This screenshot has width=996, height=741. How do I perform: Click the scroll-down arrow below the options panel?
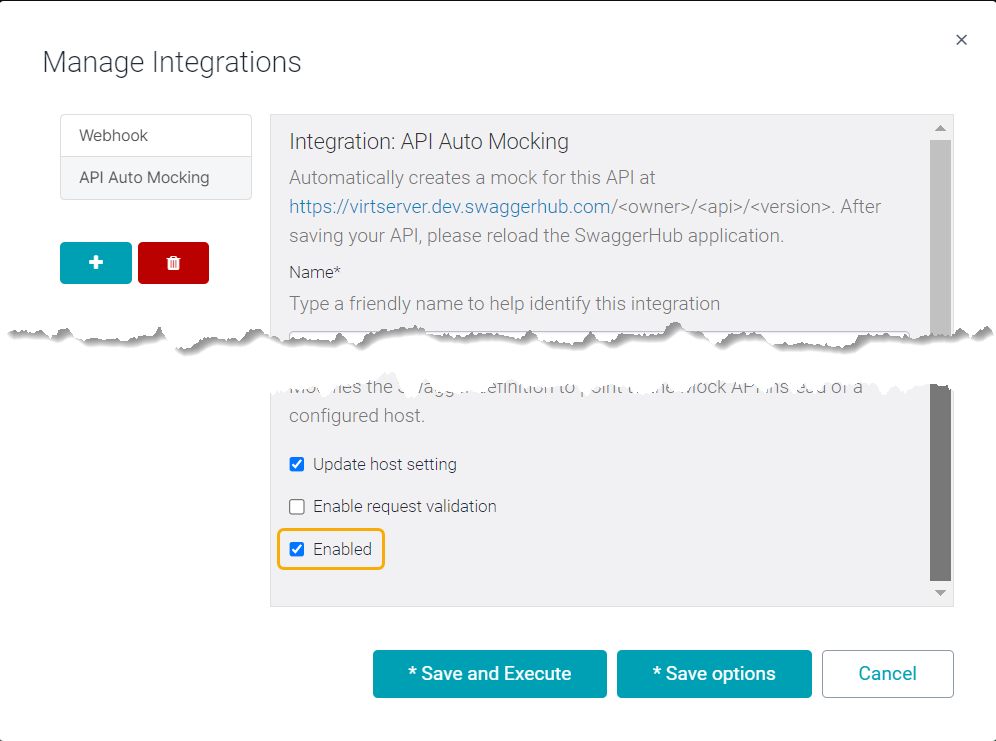tap(940, 592)
